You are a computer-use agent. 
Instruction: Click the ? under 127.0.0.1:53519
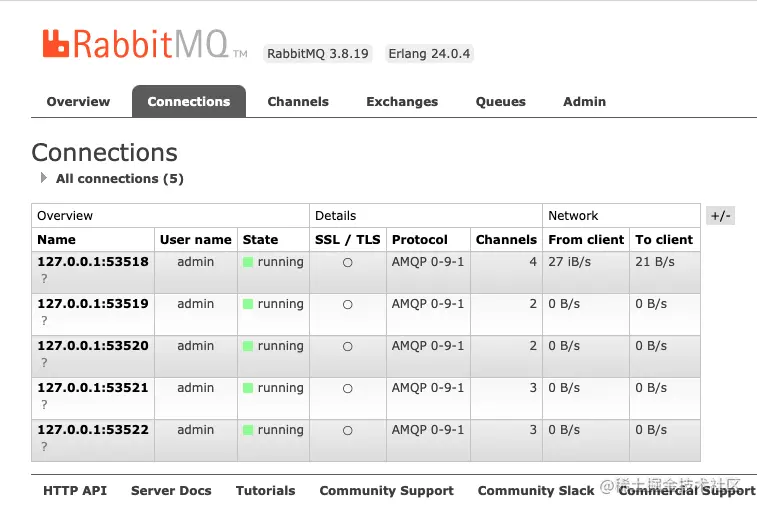coord(44,321)
